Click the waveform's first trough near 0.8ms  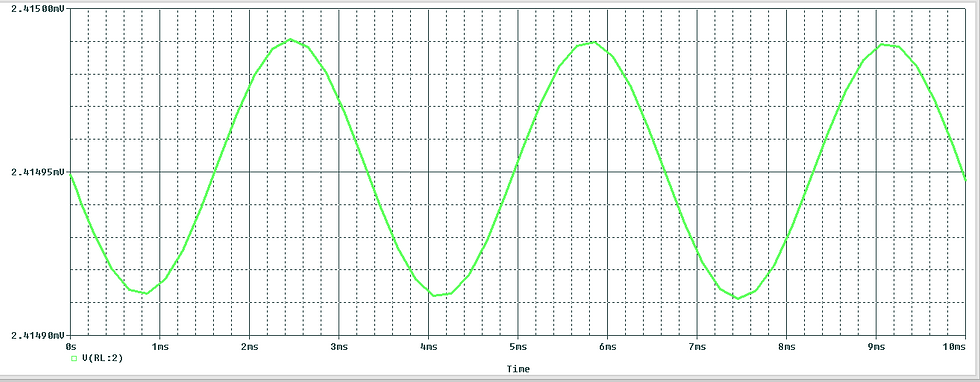click(146, 293)
